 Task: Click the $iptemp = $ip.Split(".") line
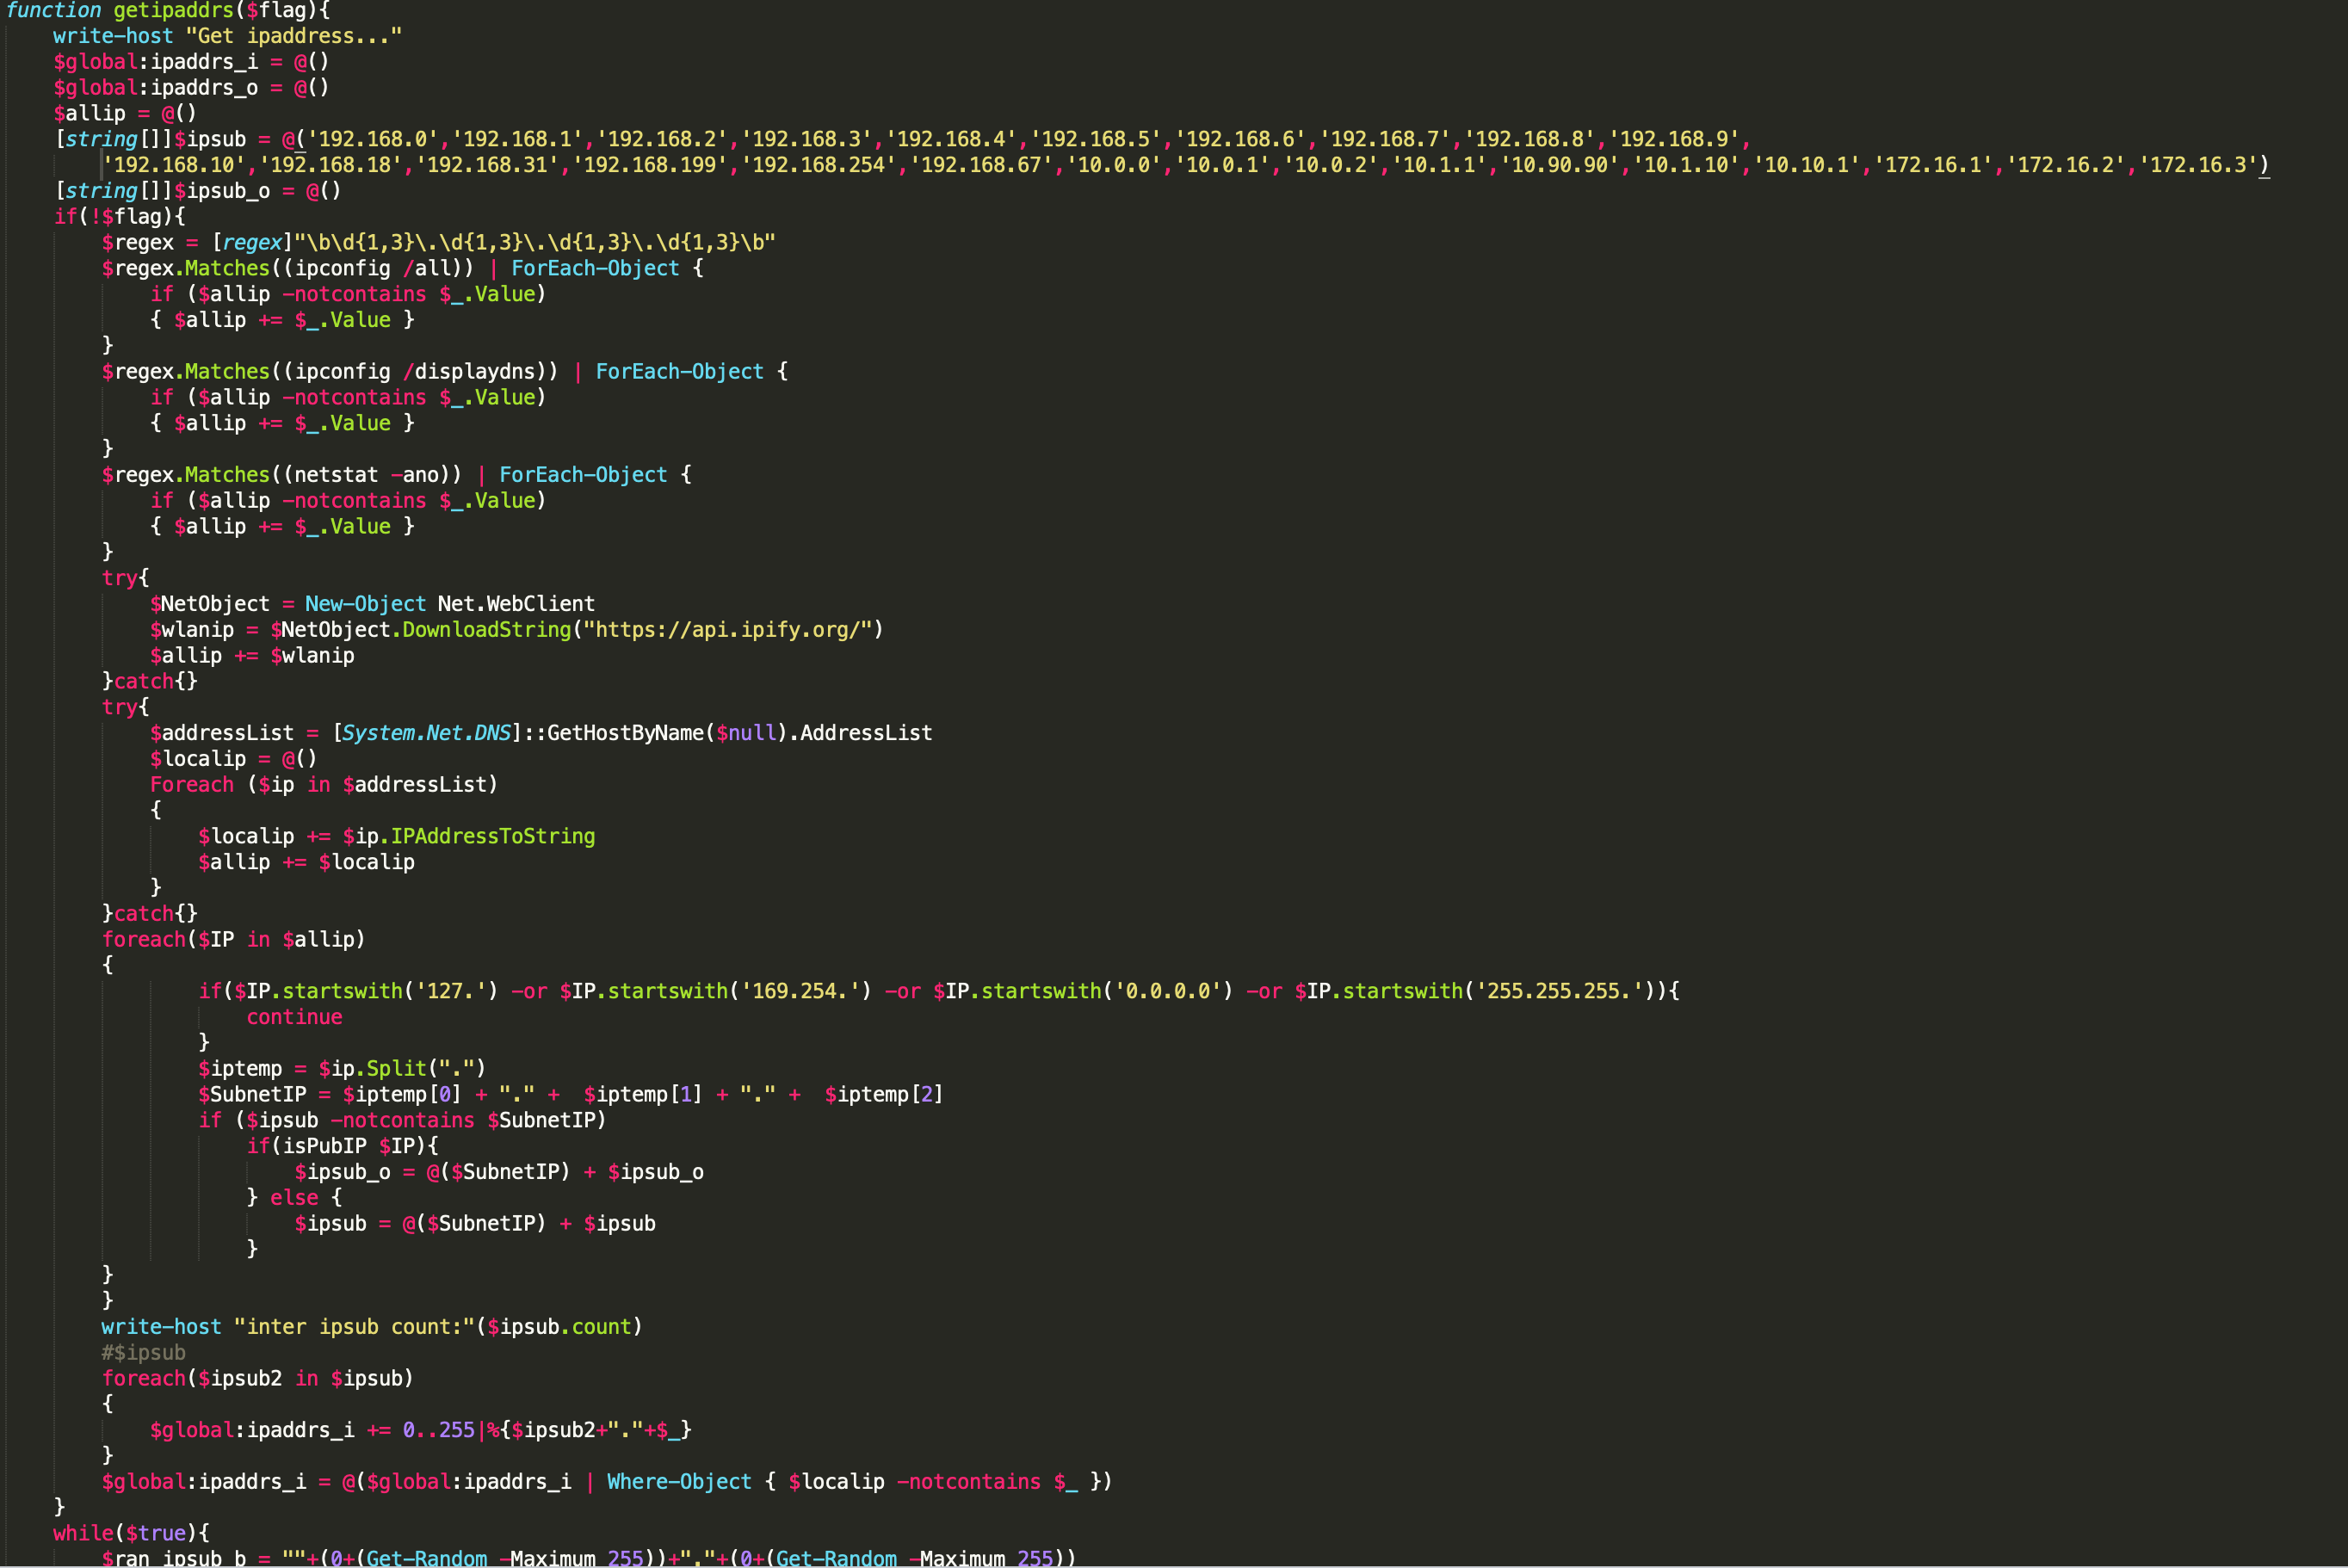coord(342,1069)
